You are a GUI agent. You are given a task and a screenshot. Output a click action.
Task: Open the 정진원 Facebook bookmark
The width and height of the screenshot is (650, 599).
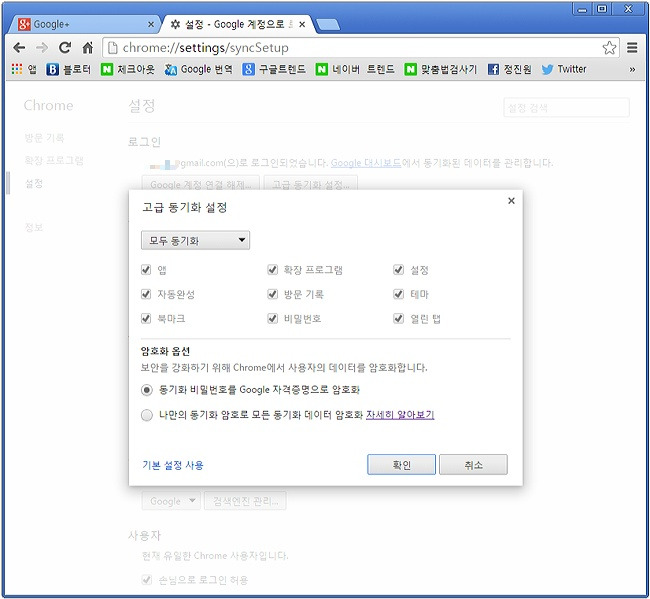pyautogui.click(x=509, y=69)
